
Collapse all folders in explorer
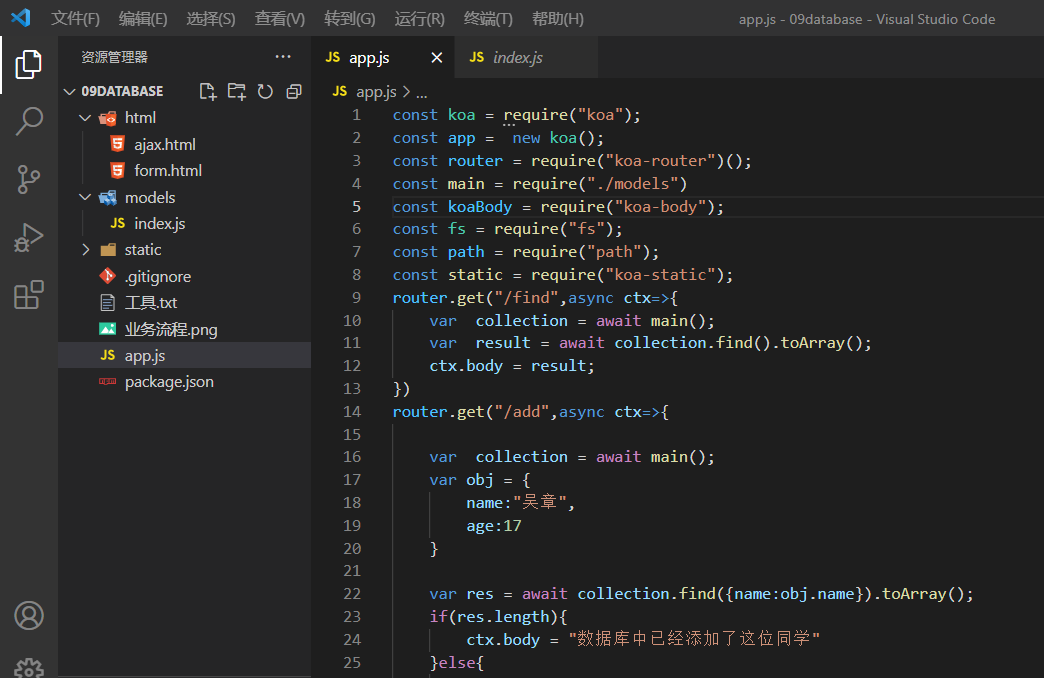294,91
